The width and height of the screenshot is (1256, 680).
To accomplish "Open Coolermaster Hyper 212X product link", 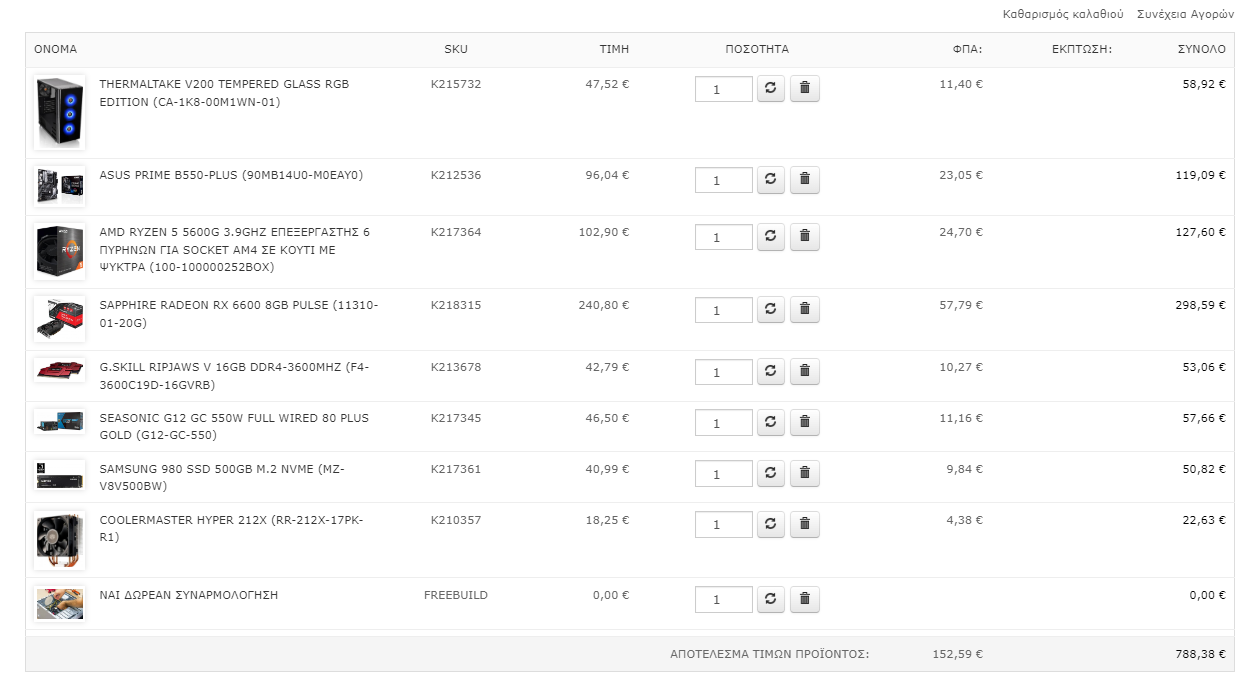I will coord(232,528).
